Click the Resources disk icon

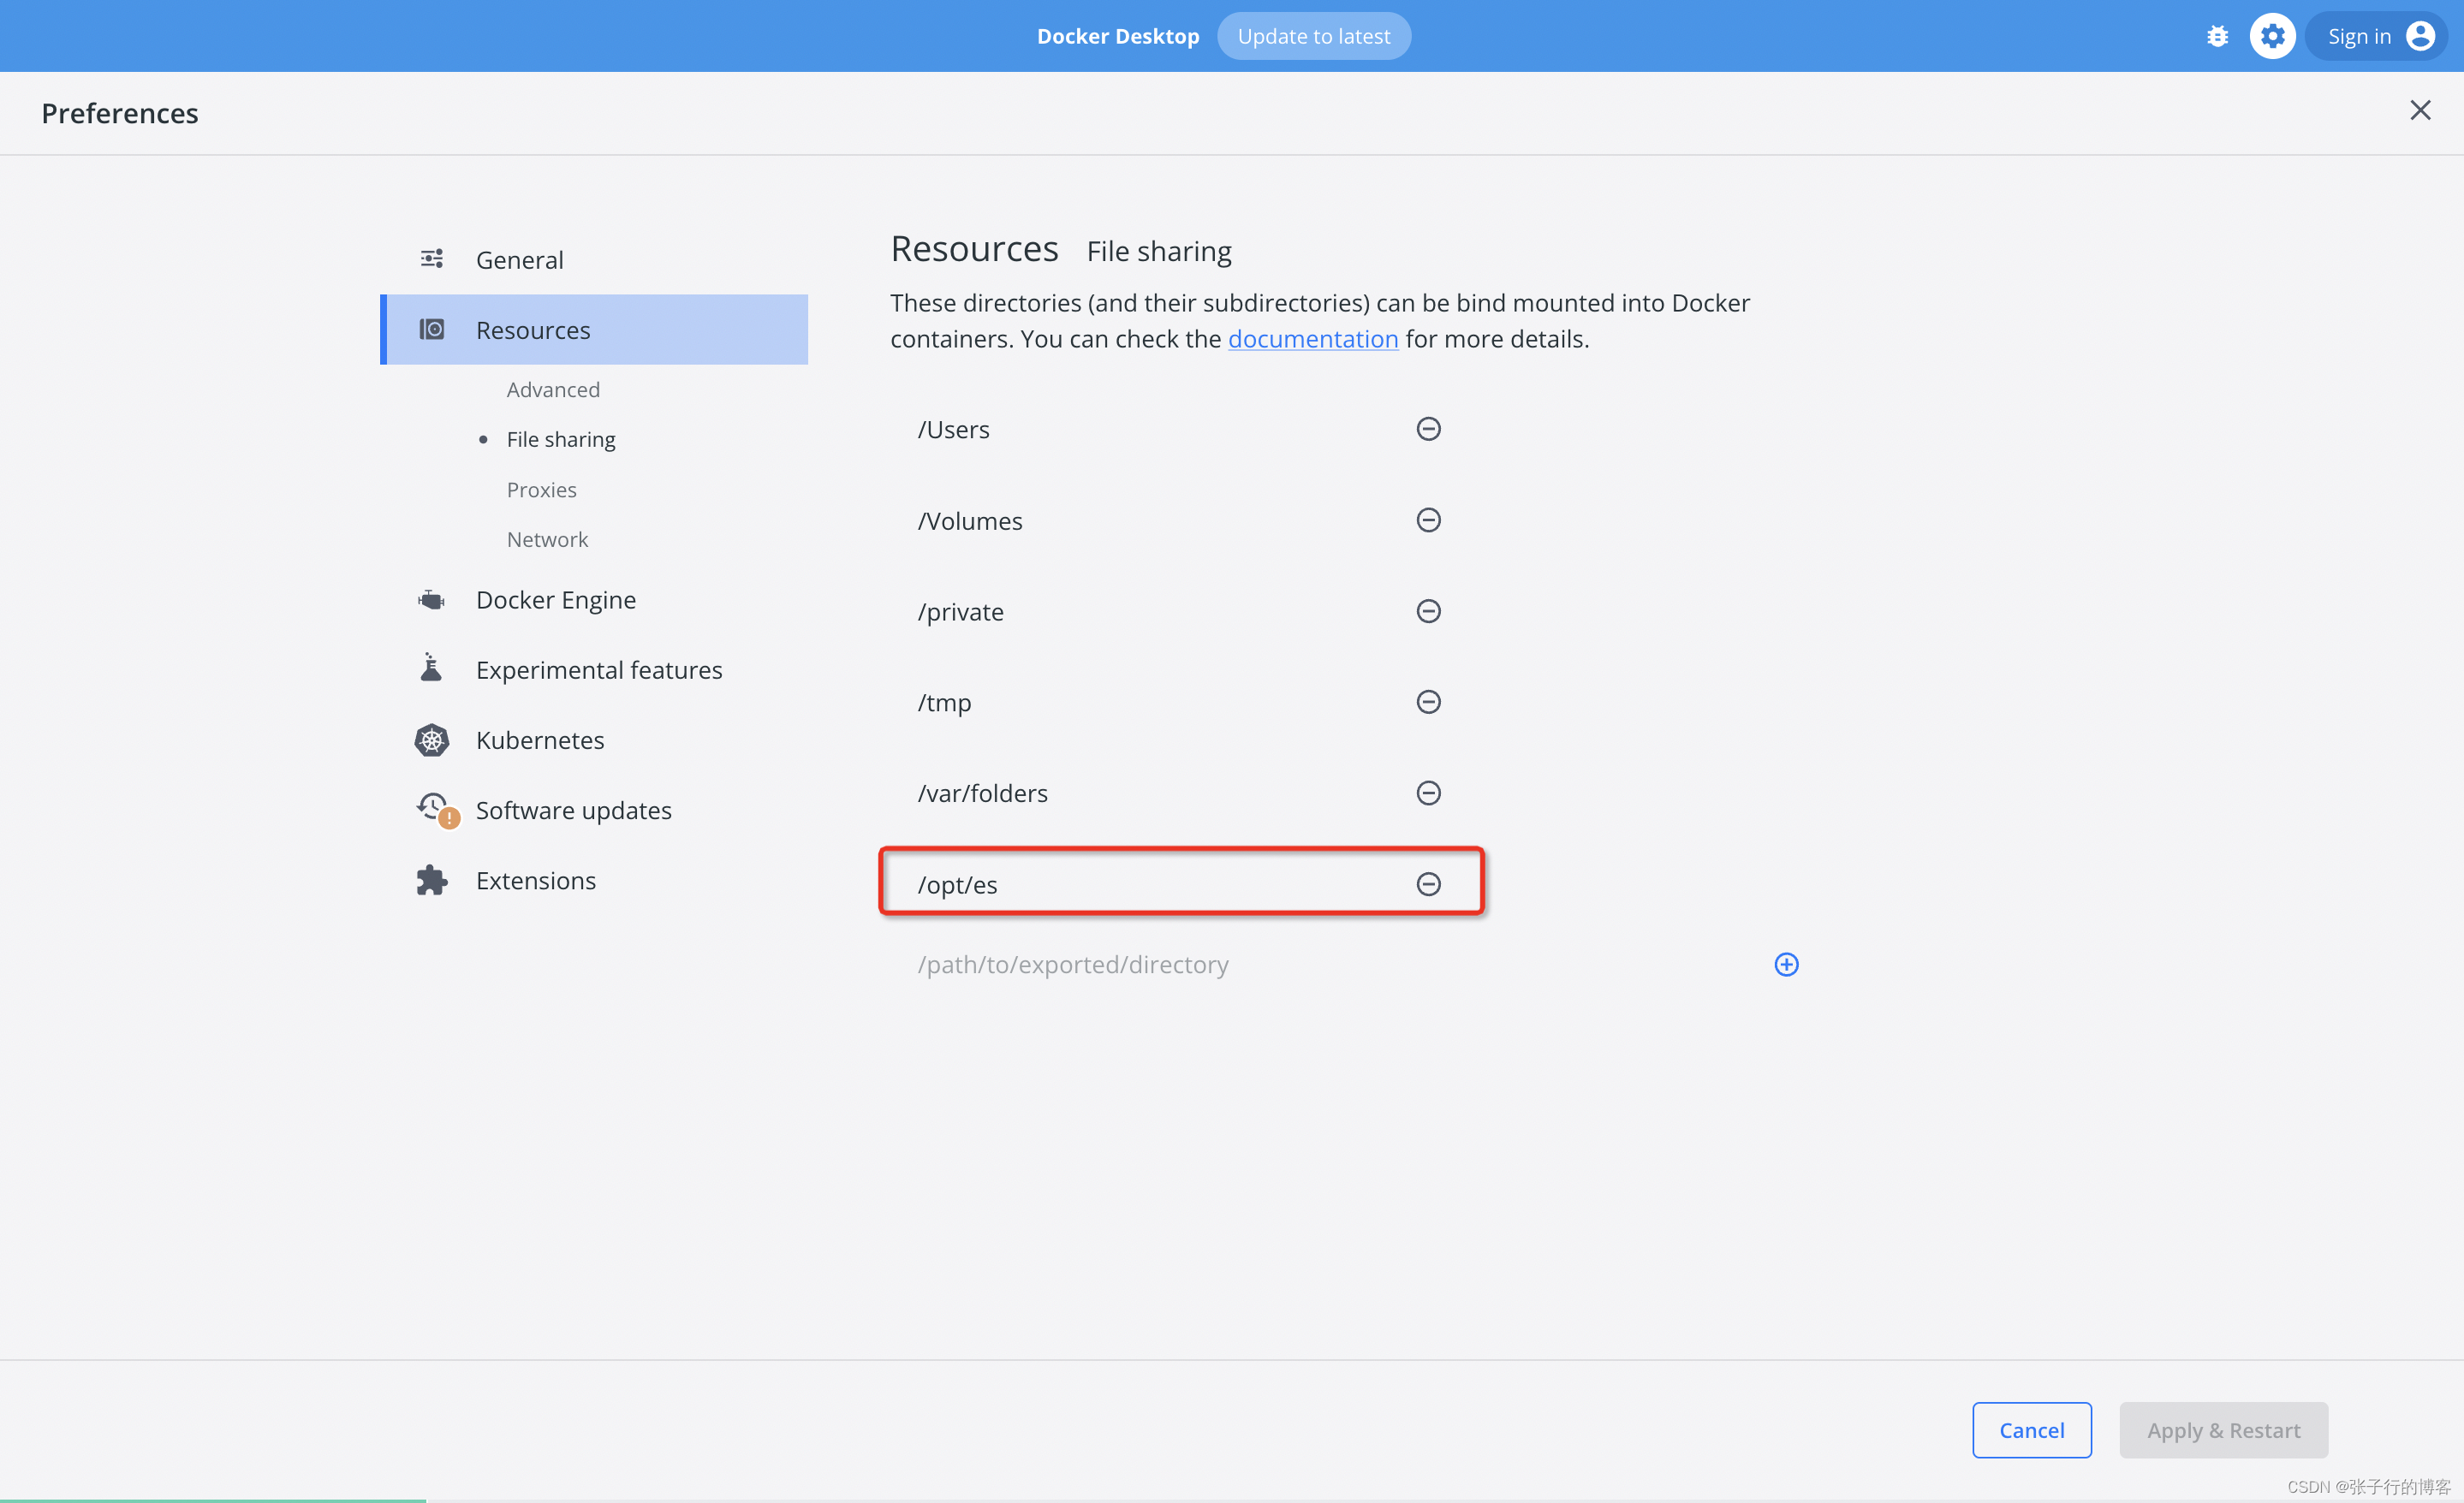[x=431, y=329]
